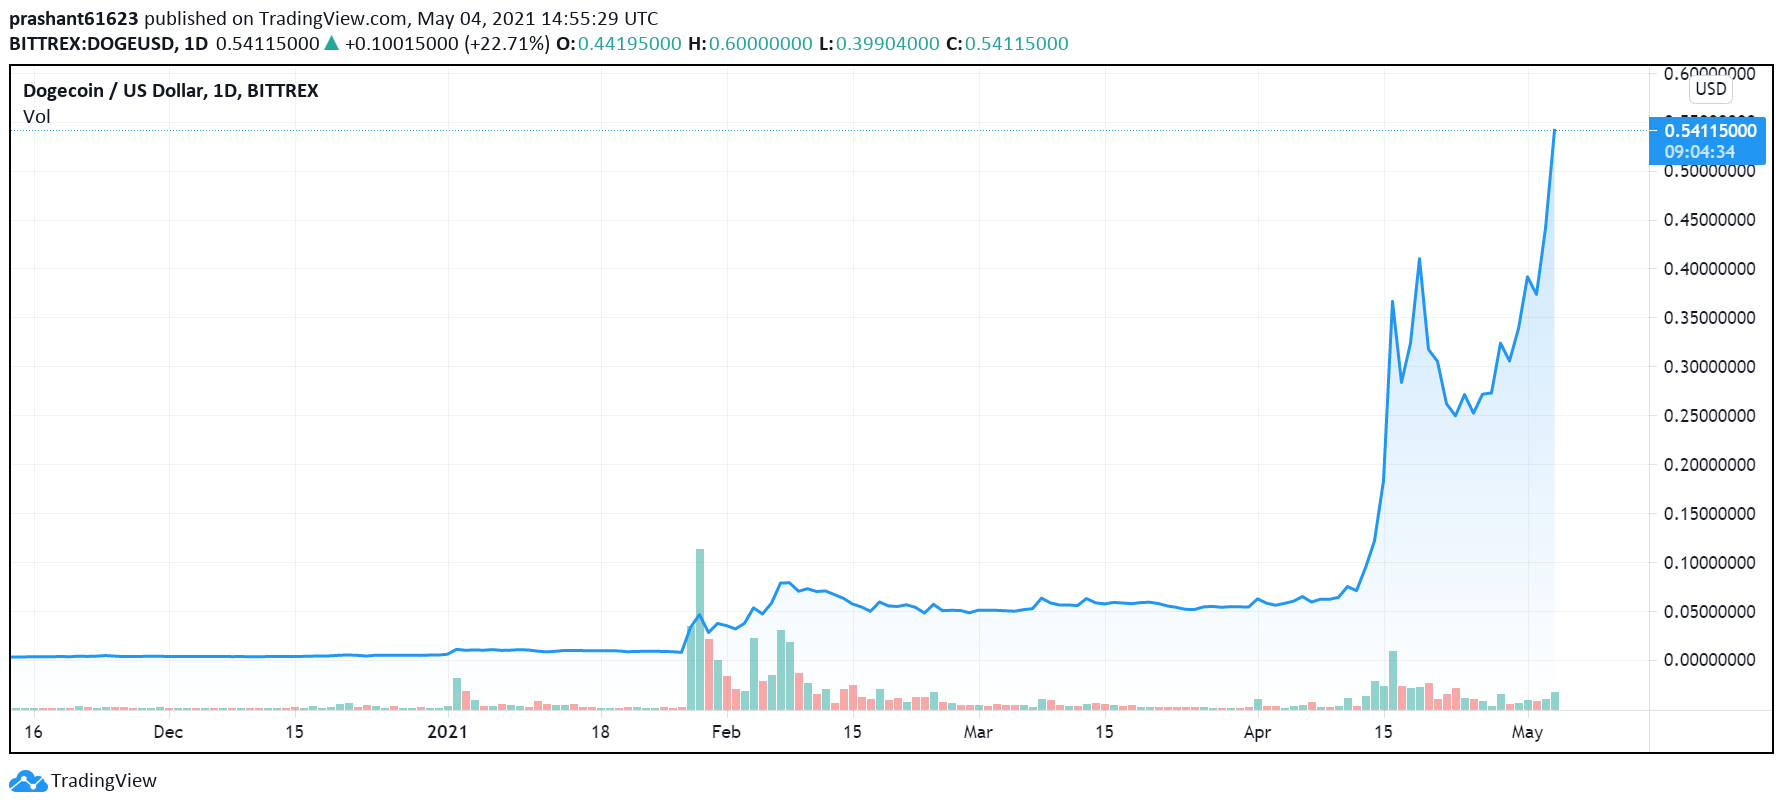
Task: Click the 2021 label on time axis
Action: [x=447, y=732]
